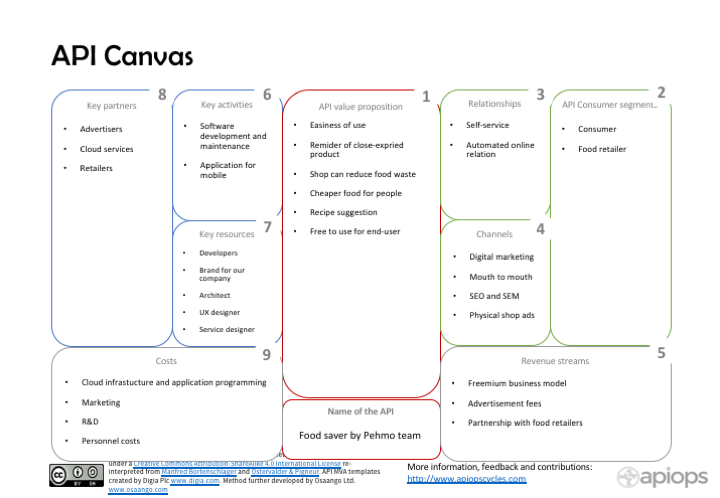Viewport: 720px width, 498px height.
Task: Click Remider of close-expried product text
Action: coord(356,149)
